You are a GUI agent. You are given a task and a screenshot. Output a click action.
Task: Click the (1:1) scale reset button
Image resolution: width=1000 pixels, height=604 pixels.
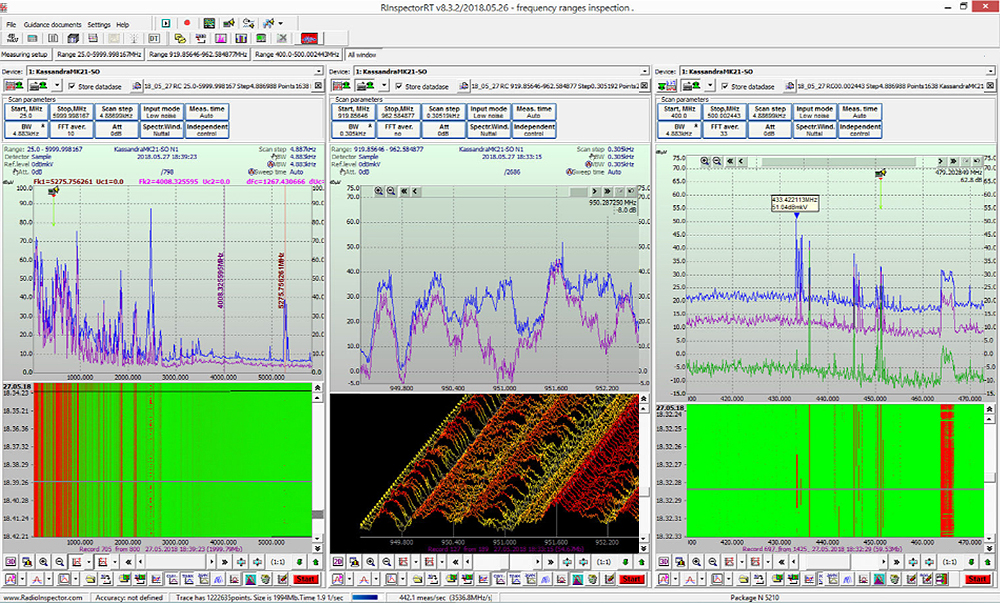click(277, 564)
